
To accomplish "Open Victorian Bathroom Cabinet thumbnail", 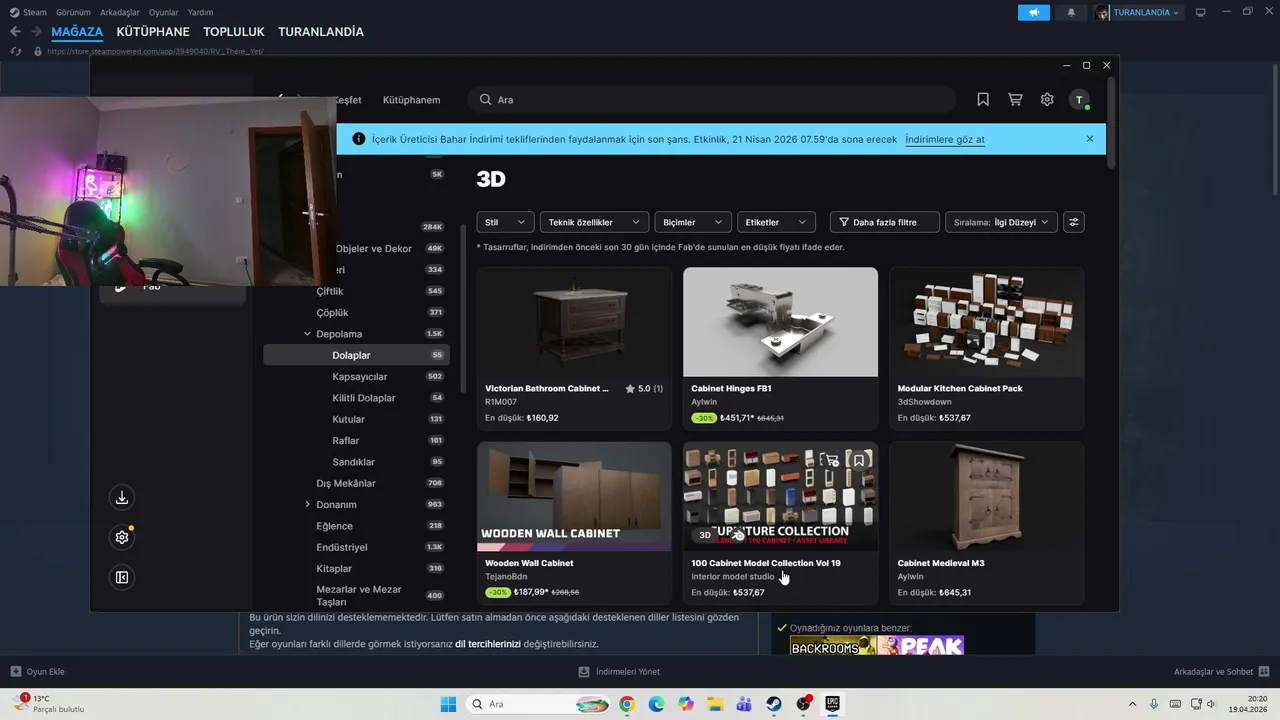I will [x=574, y=322].
